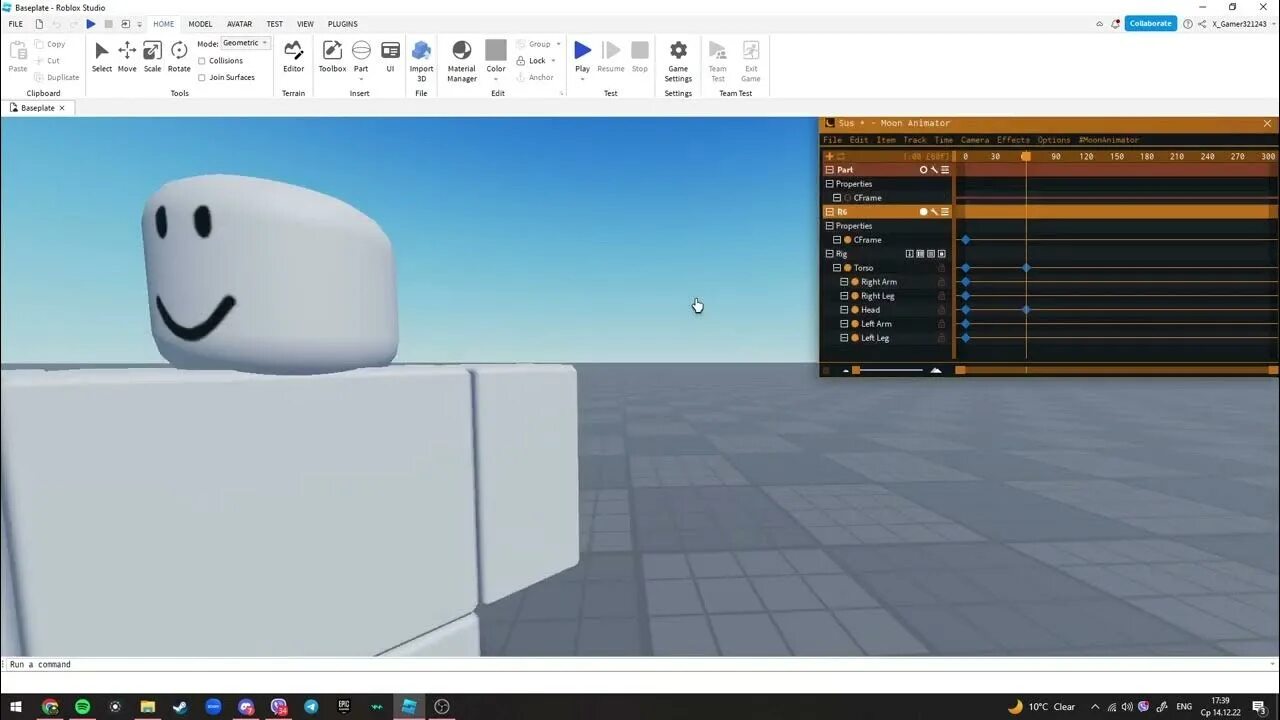The image size is (1280, 720).
Task: Switch to the PLUGINS ribbon tab
Action: click(x=343, y=24)
